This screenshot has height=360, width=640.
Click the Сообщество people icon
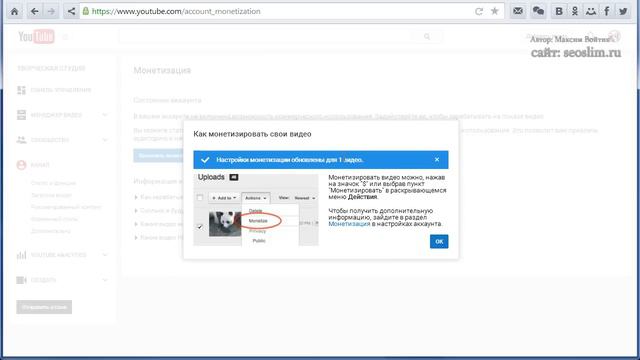coord(21,140)
